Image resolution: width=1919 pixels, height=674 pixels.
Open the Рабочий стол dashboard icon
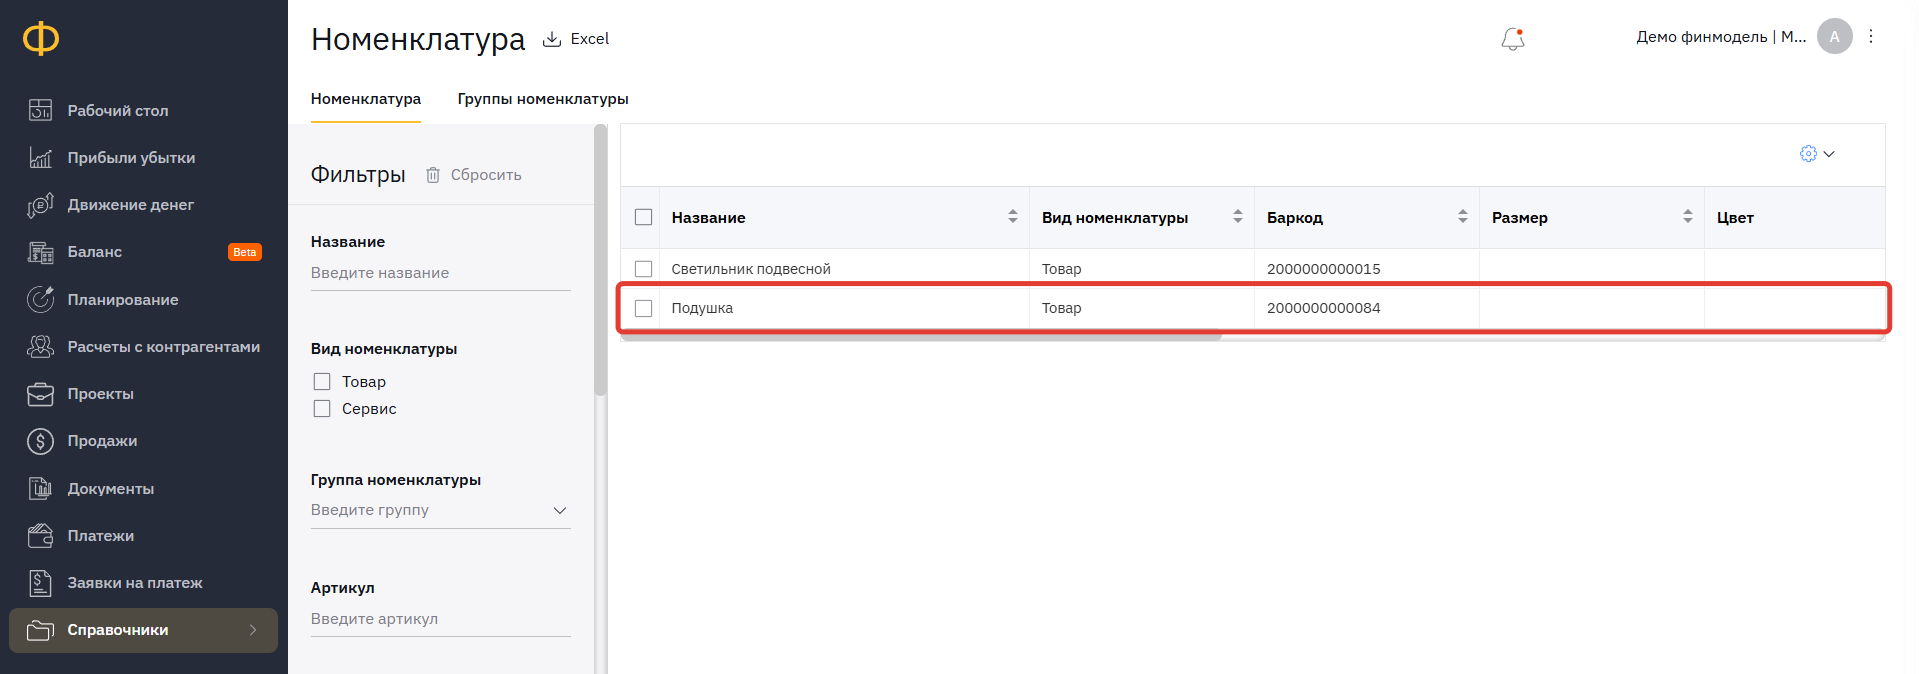tap(40, 110)
